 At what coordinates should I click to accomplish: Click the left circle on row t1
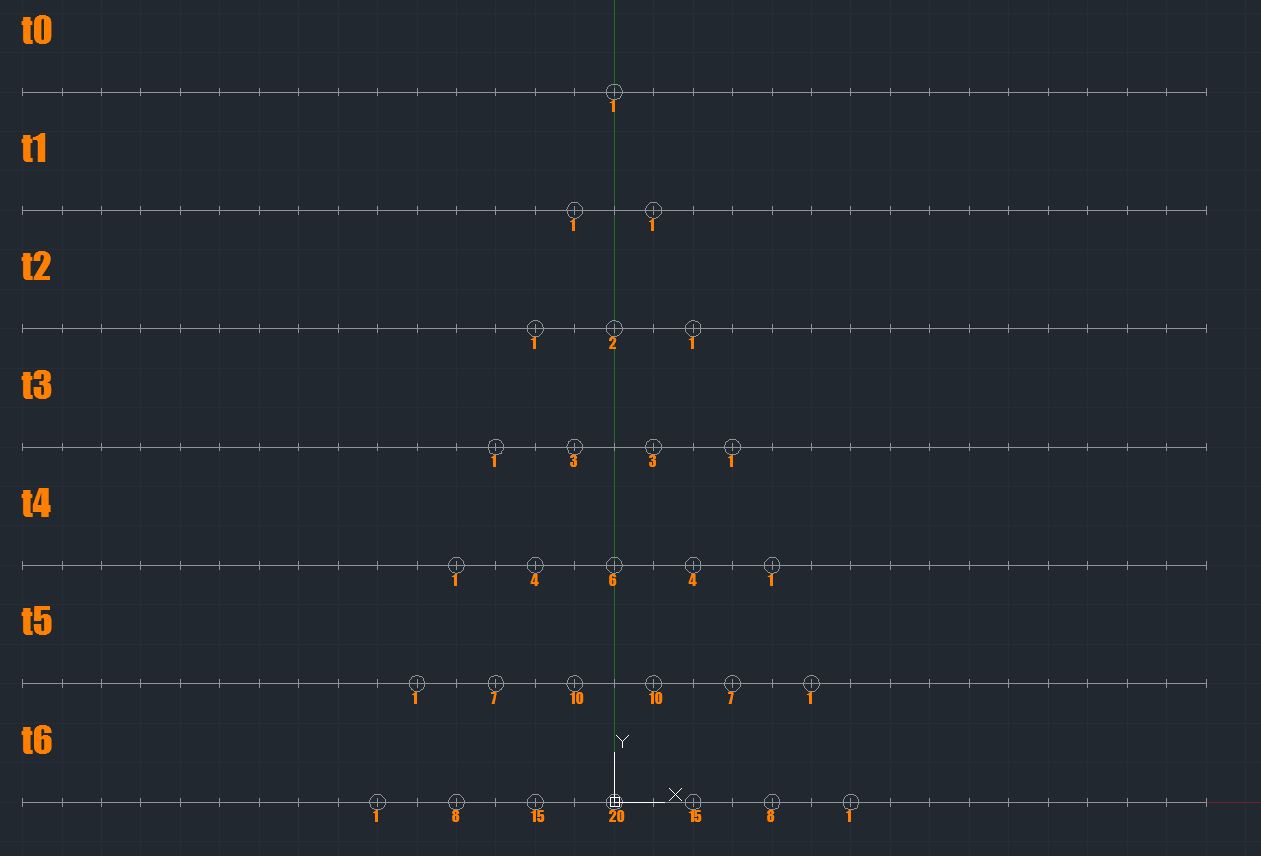(574, 210)
